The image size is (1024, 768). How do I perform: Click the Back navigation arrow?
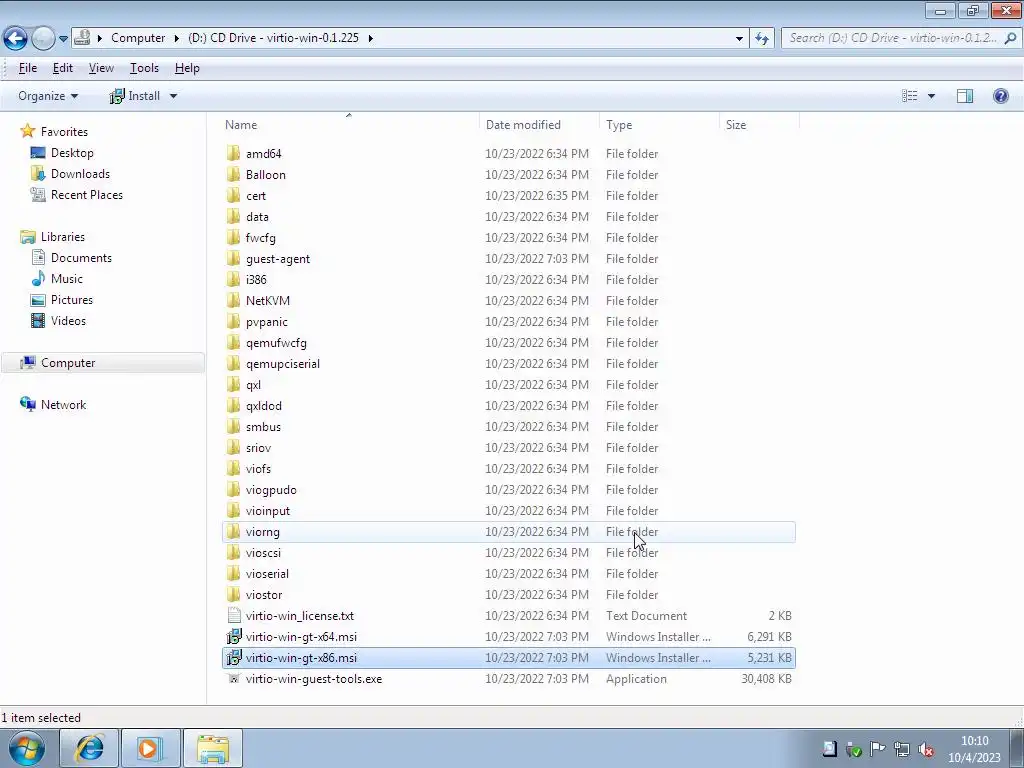pos(16,38)
